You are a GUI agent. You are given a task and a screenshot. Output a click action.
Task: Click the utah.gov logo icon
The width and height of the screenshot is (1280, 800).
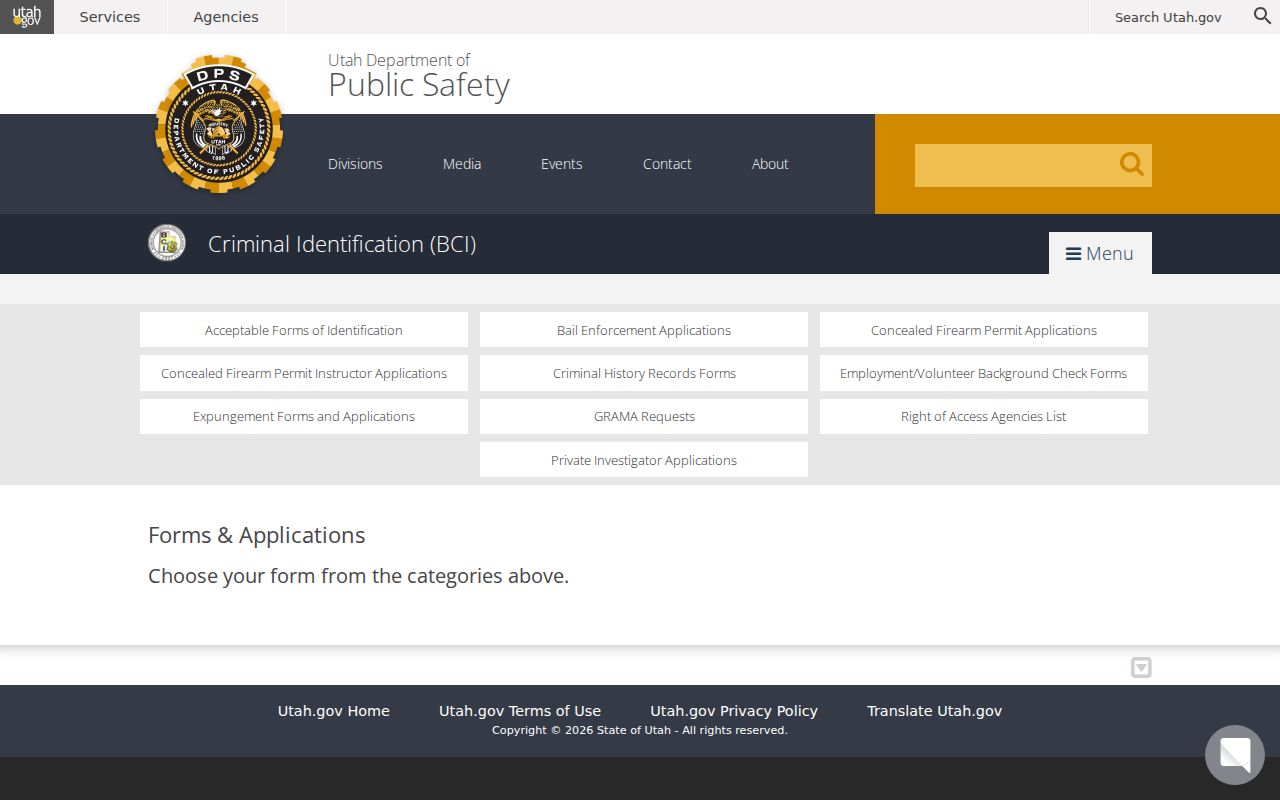(x=27, y=17)
